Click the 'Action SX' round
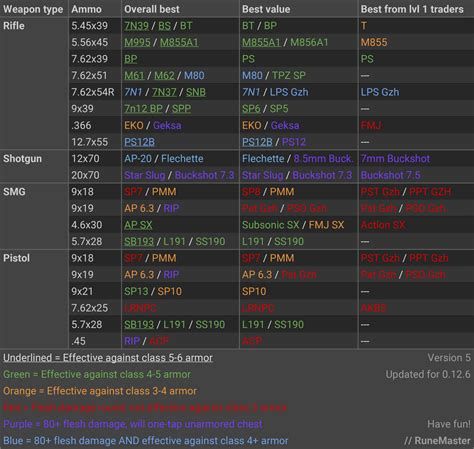 coord(383,225)
